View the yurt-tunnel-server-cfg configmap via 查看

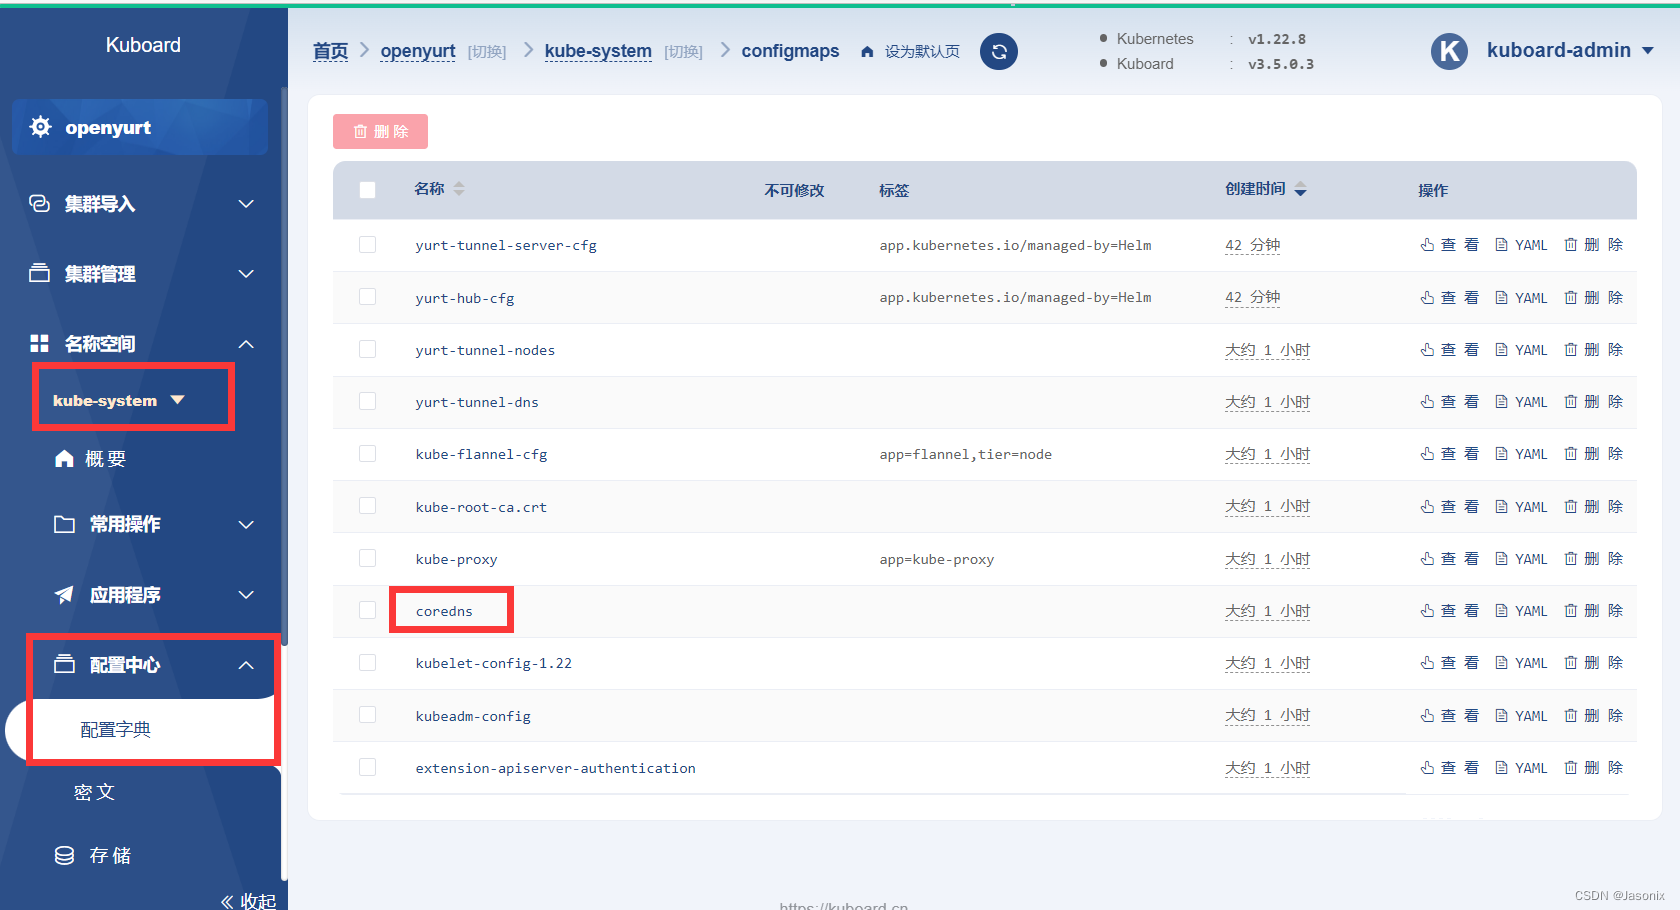[1449, 245]
